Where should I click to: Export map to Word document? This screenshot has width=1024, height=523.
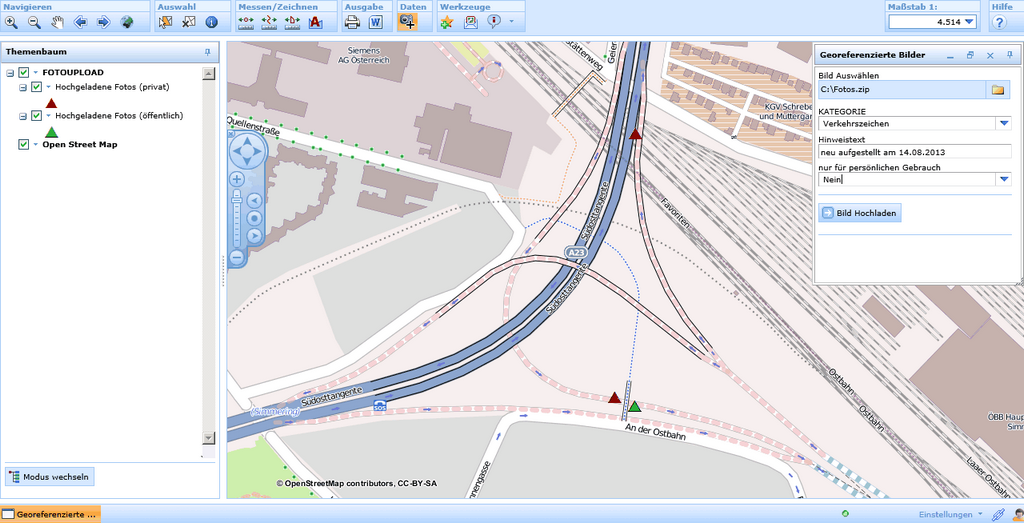(376, 22)
